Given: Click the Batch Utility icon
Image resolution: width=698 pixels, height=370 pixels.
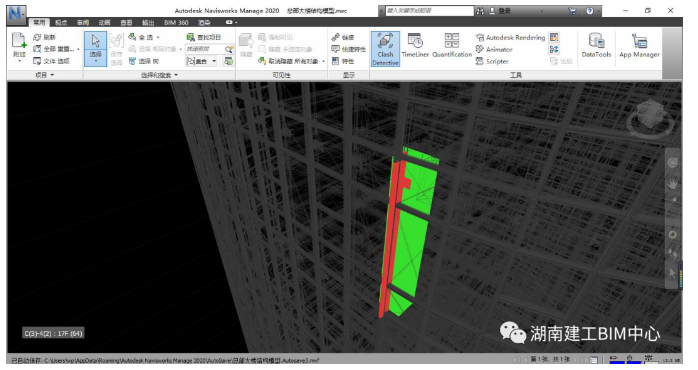Looking at the screenshot, I should pos(554,49).
